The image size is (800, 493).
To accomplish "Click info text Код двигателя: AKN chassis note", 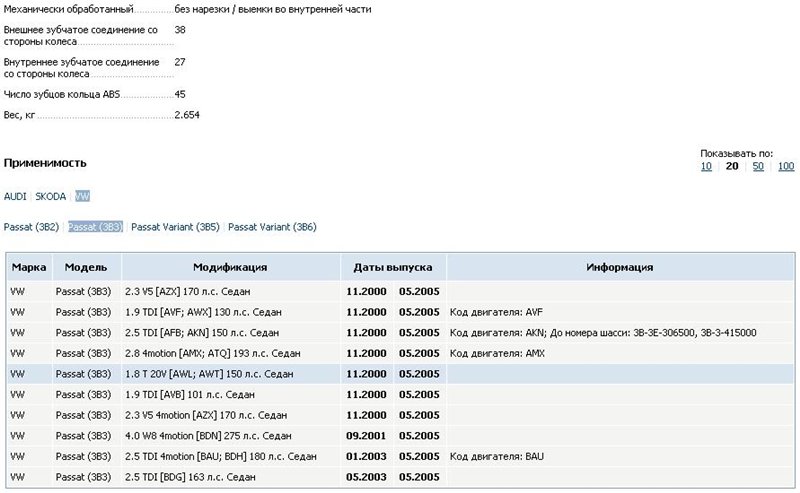I will coord(603,333).
